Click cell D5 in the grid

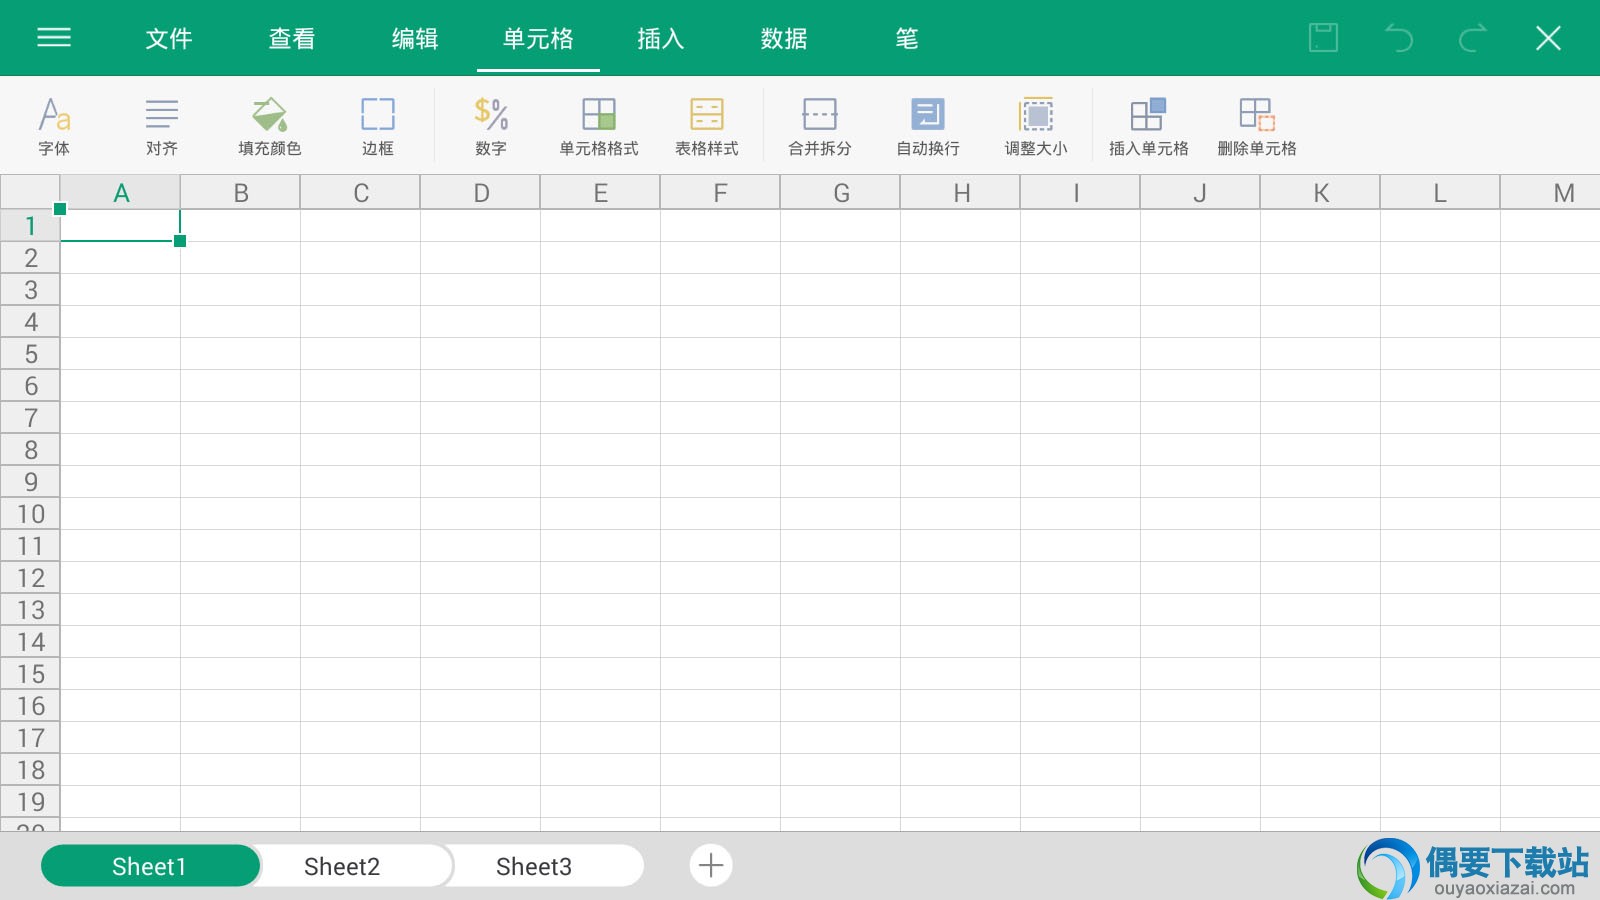click(480, 354)
